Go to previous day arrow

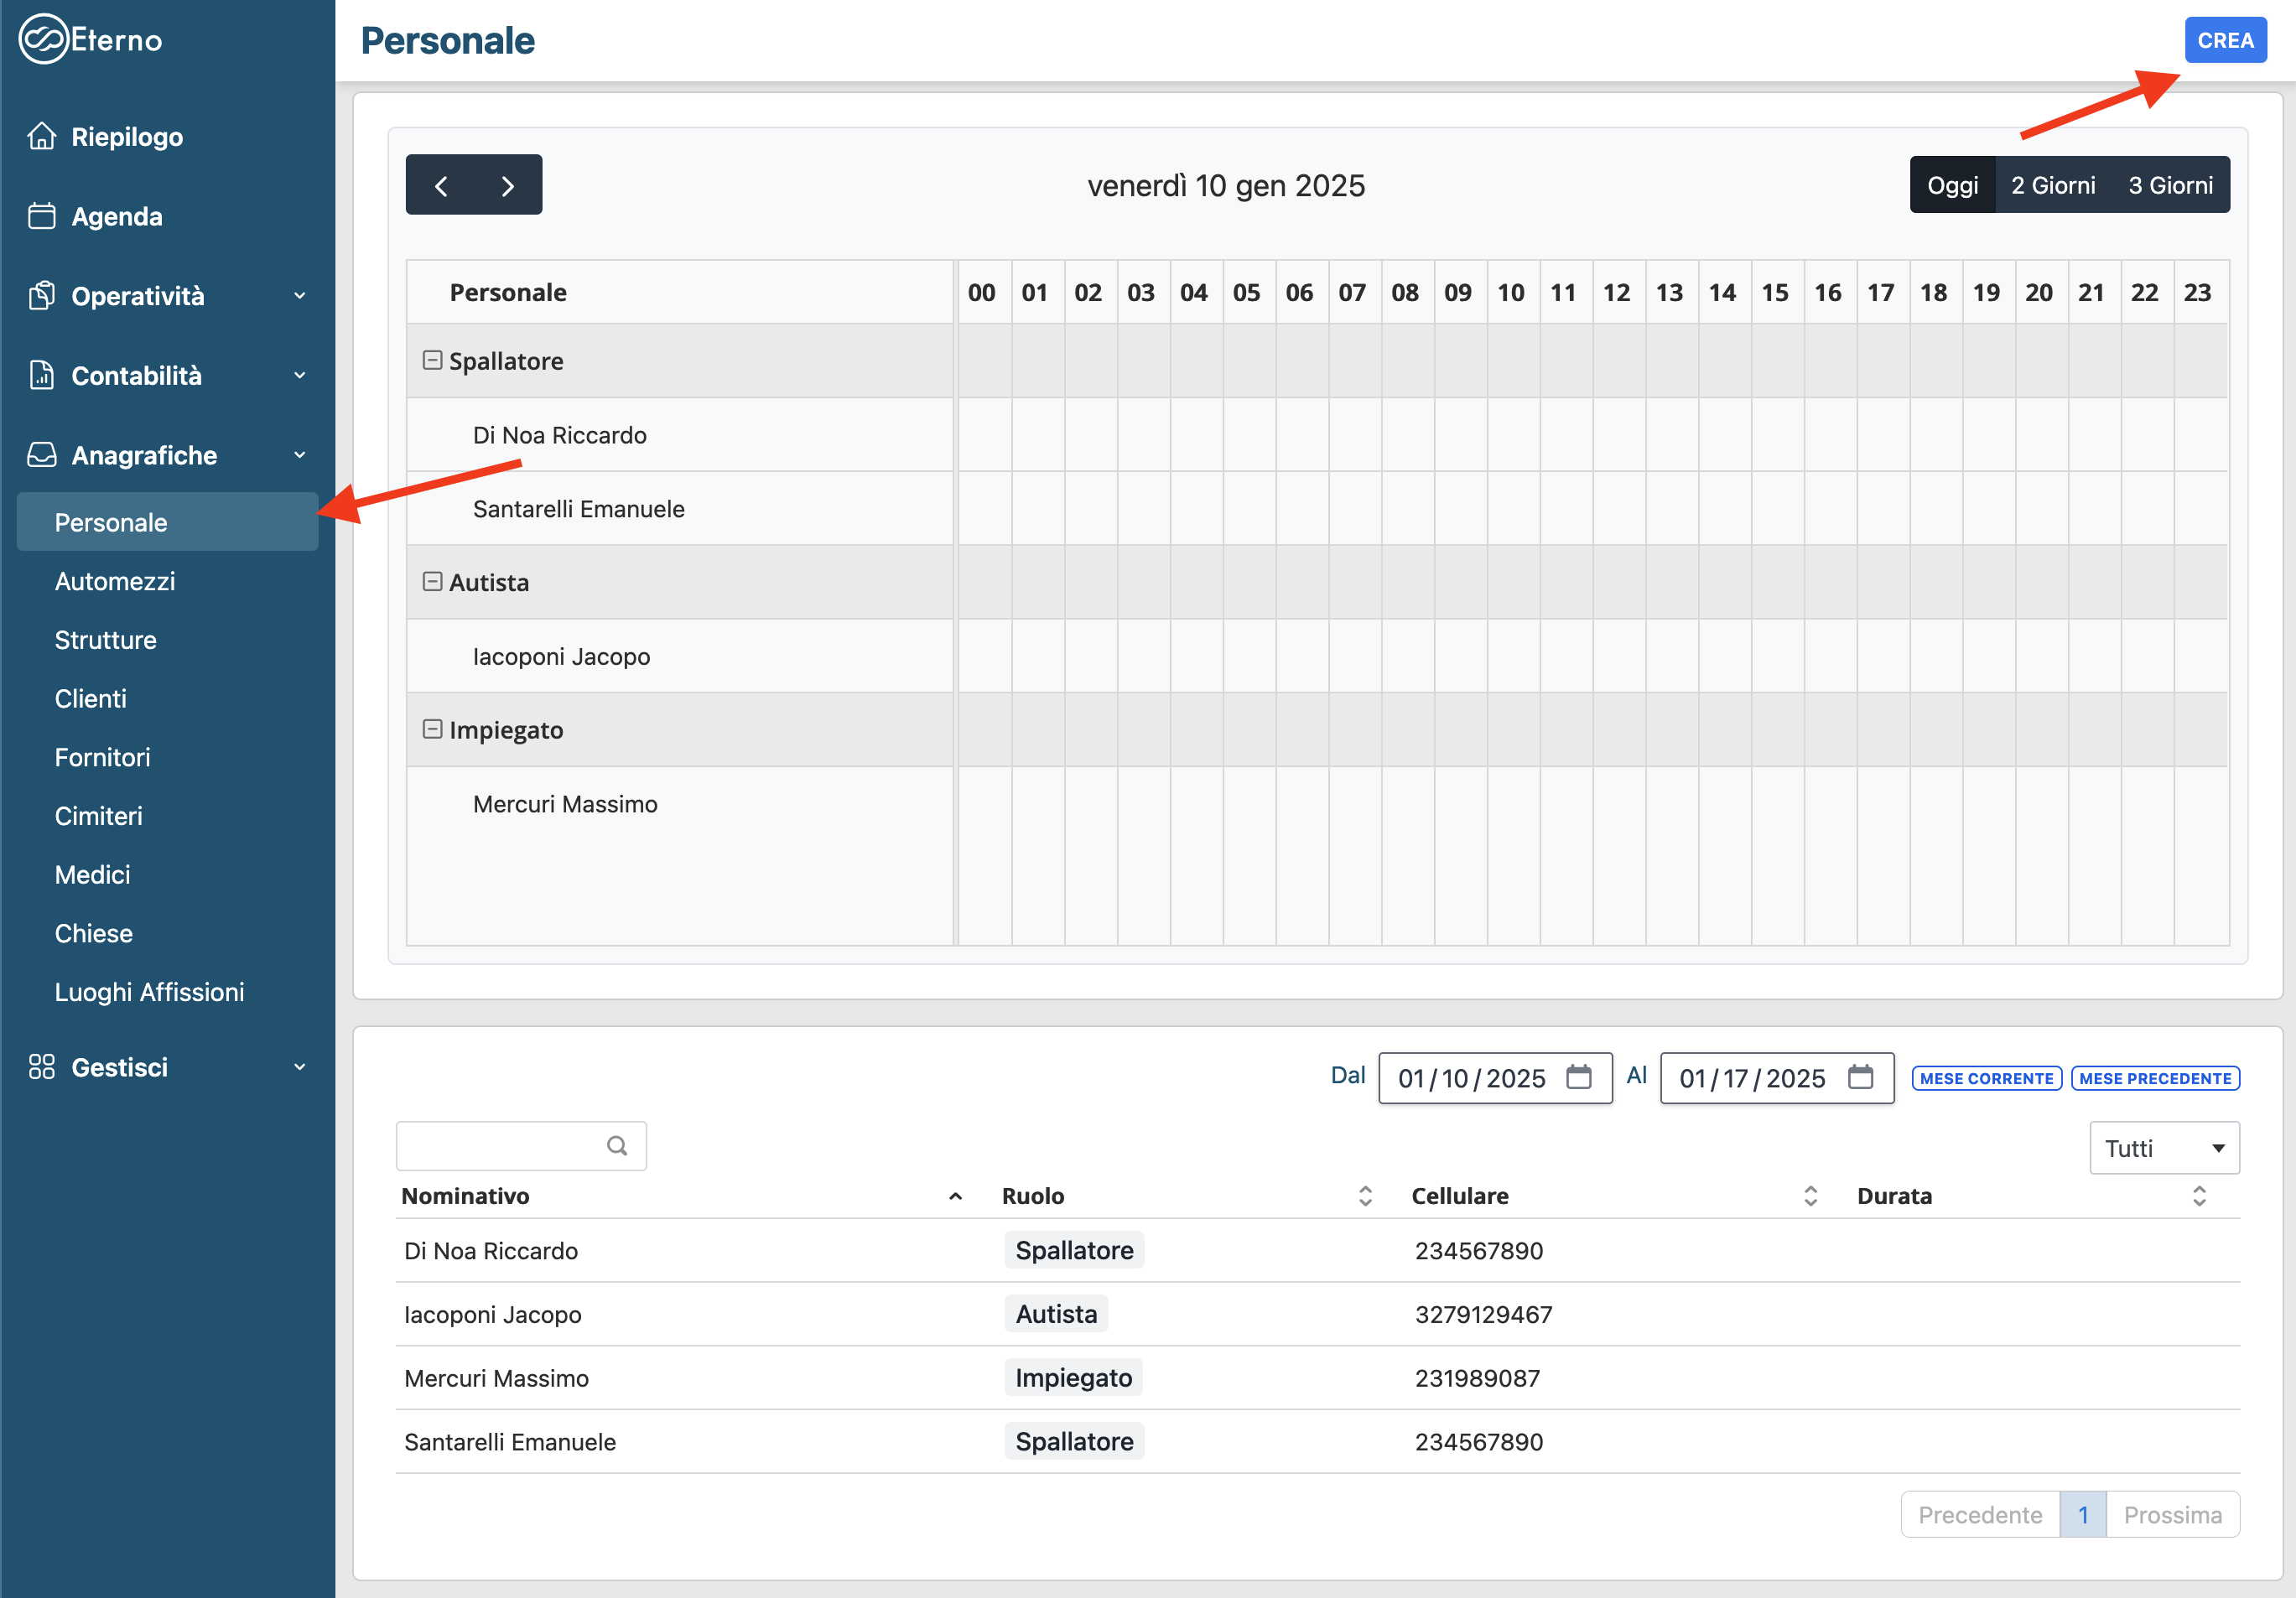(441, 186)
